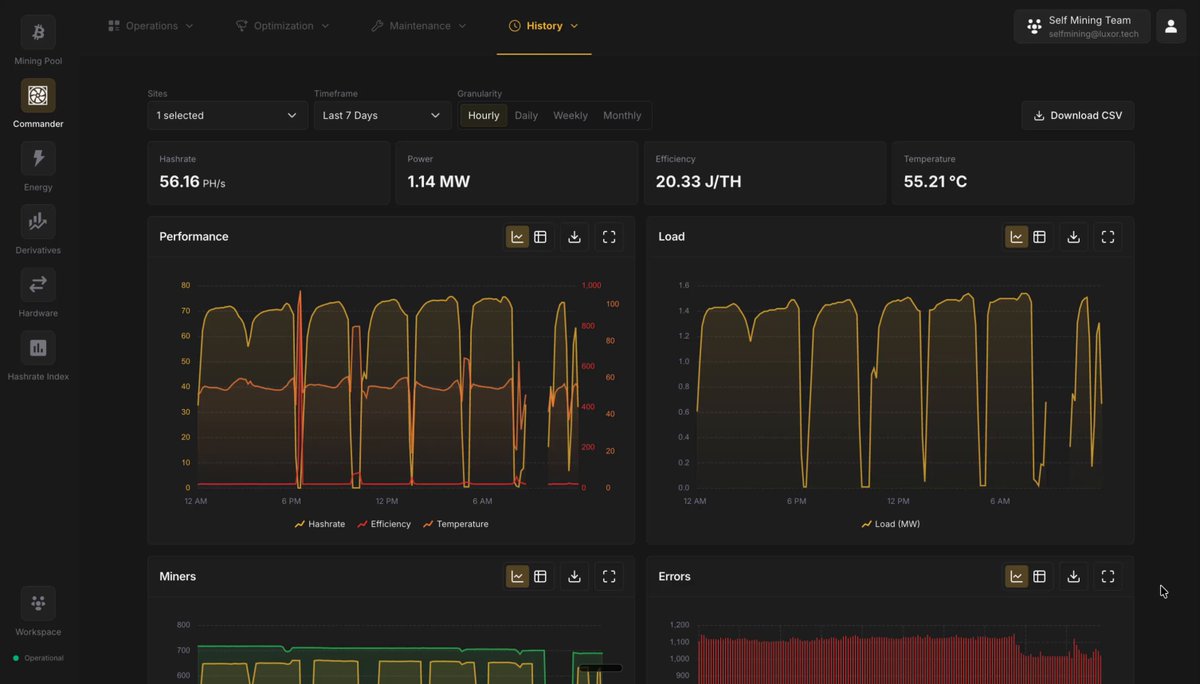Toggle the Hashrate legend series
This screenshot has height=684, width=1200.
point(320,524)
